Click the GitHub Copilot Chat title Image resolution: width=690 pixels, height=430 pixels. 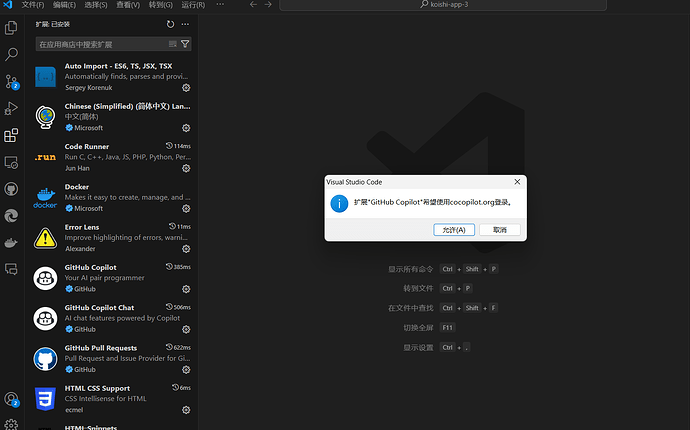tap(99, 308)
